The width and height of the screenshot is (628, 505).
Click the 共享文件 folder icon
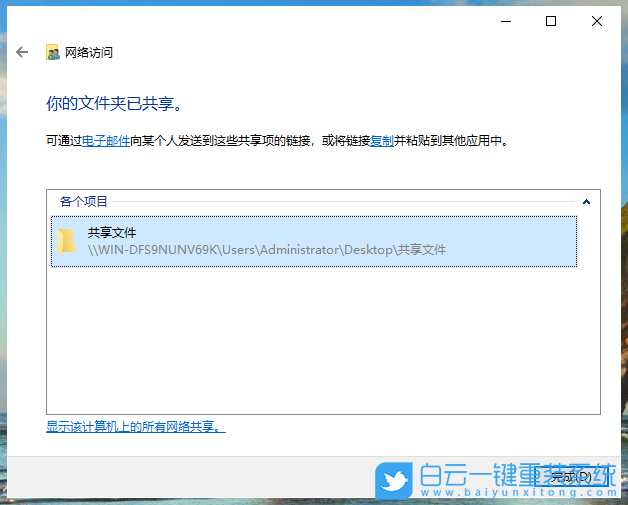66,241
